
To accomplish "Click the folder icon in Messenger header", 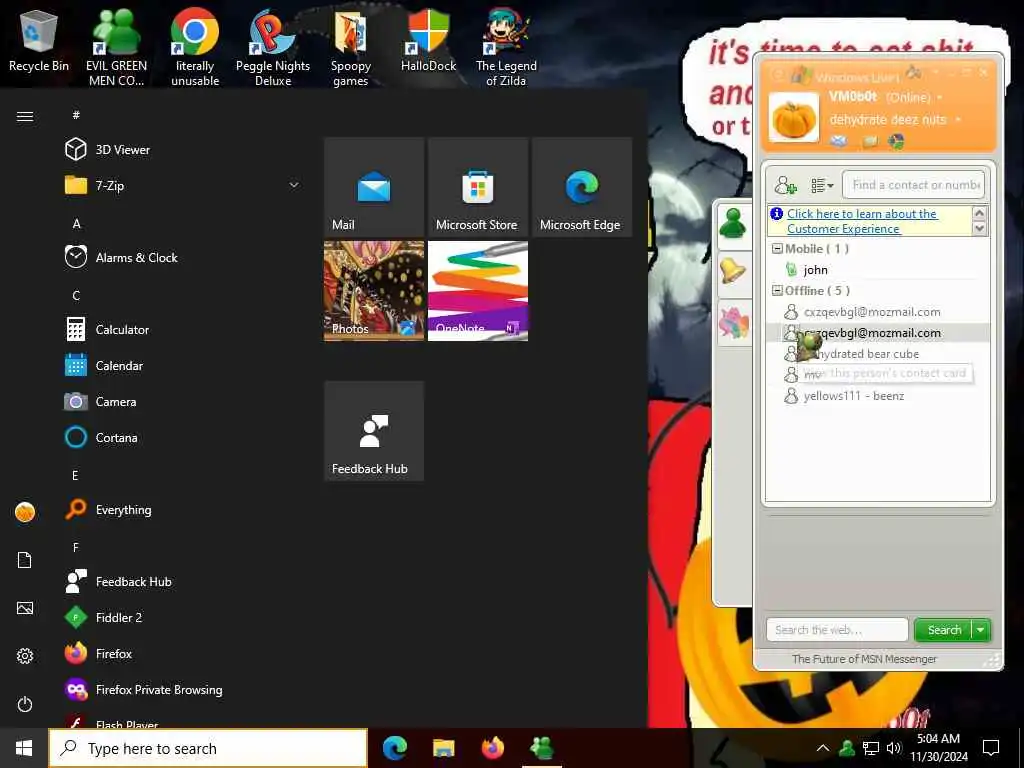I will pyautogui.click(x=869, y=141).
